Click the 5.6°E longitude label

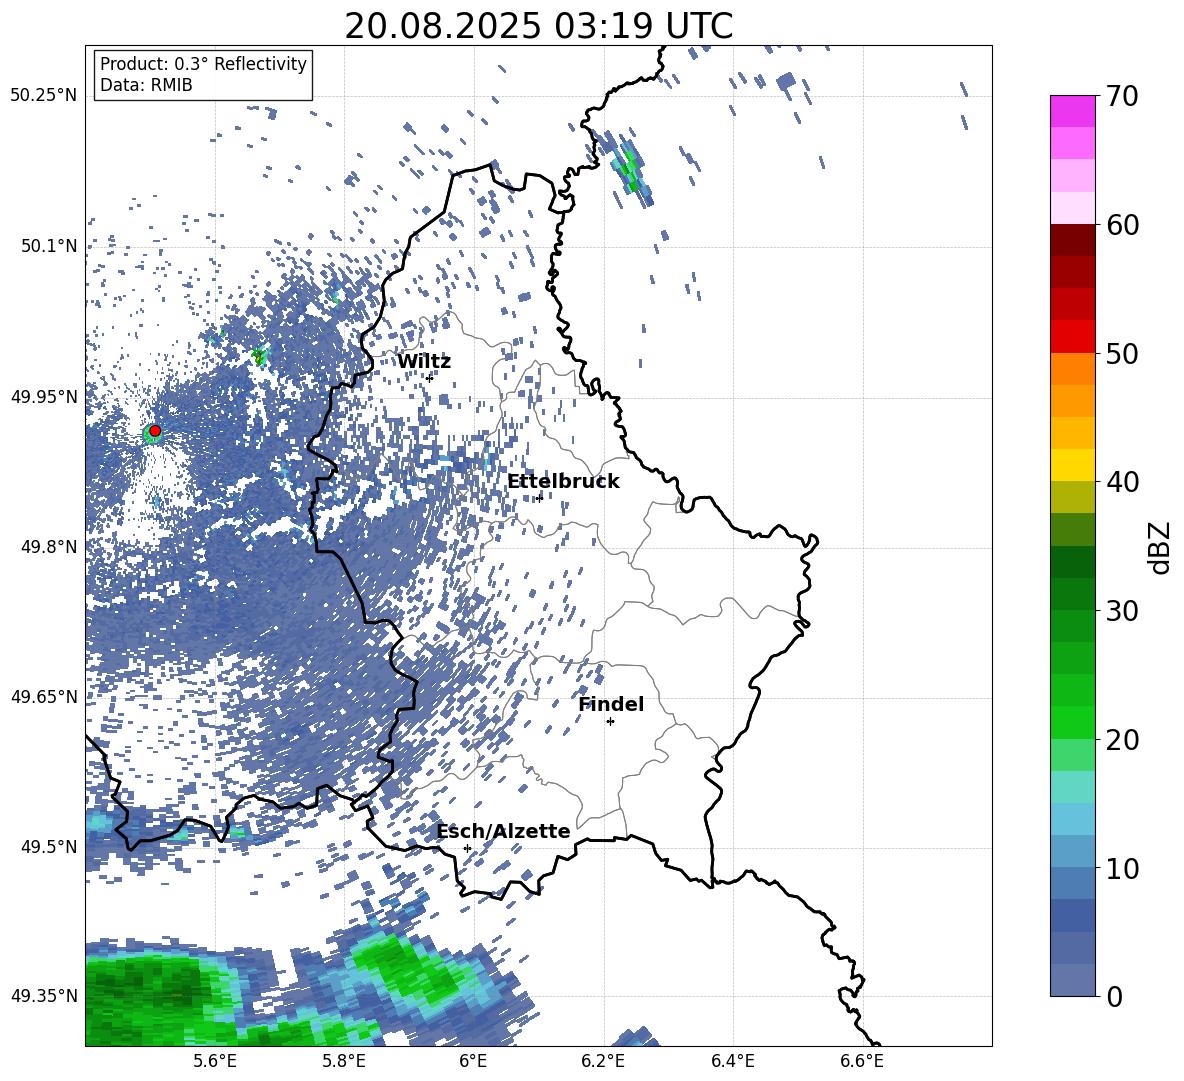pyautogui.click(x=214, y=1061)
